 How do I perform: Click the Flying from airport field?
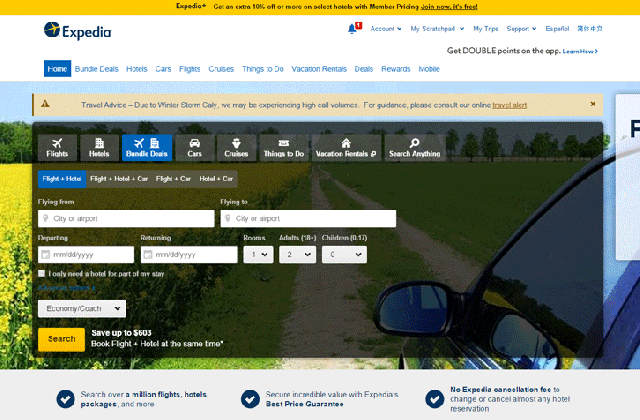coord(126,218)
